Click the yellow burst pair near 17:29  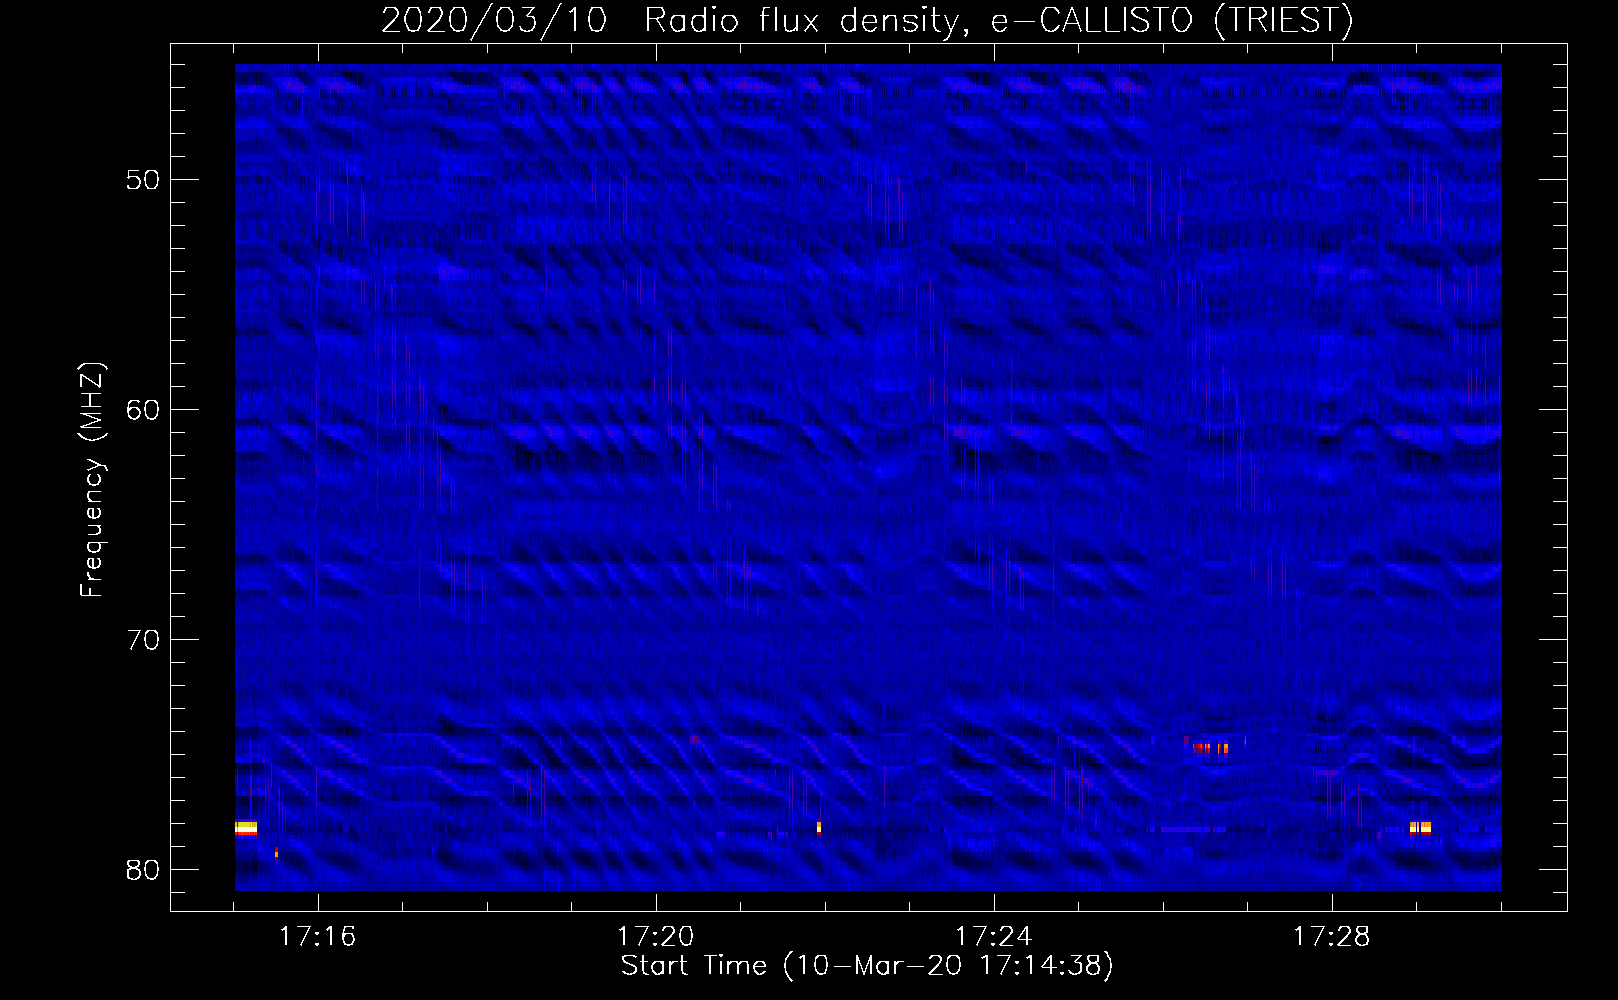pyautogui.click(x=1420, y=828)
